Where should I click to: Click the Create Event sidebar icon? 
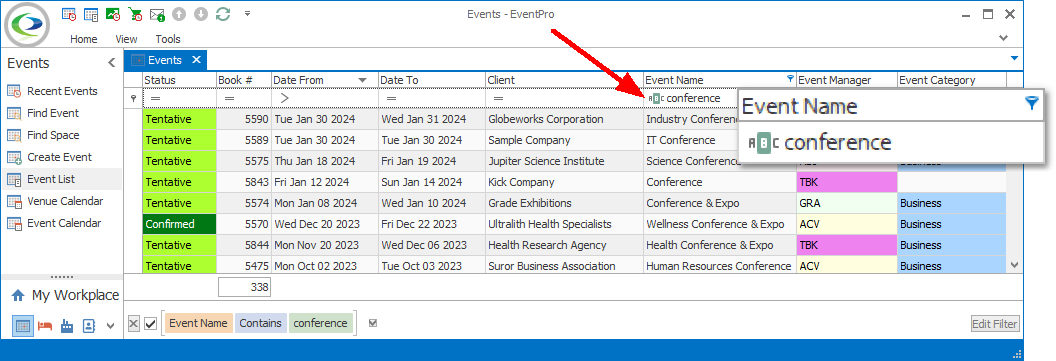14,158
